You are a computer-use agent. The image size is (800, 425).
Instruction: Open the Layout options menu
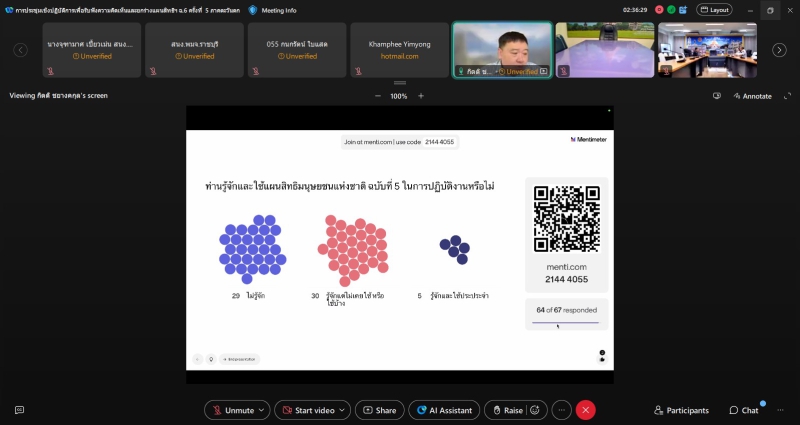713,10
